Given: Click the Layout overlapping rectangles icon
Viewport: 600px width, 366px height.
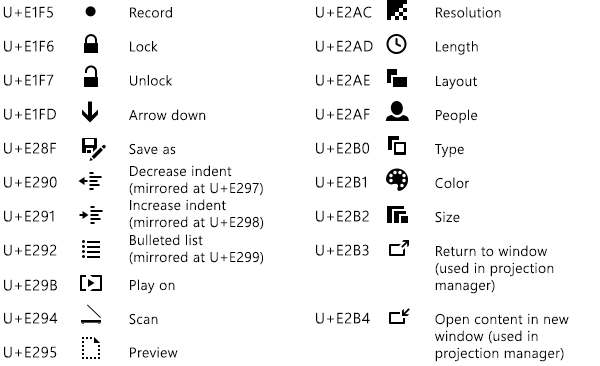Looking at the screenshot, I should (x=397, y=78).
